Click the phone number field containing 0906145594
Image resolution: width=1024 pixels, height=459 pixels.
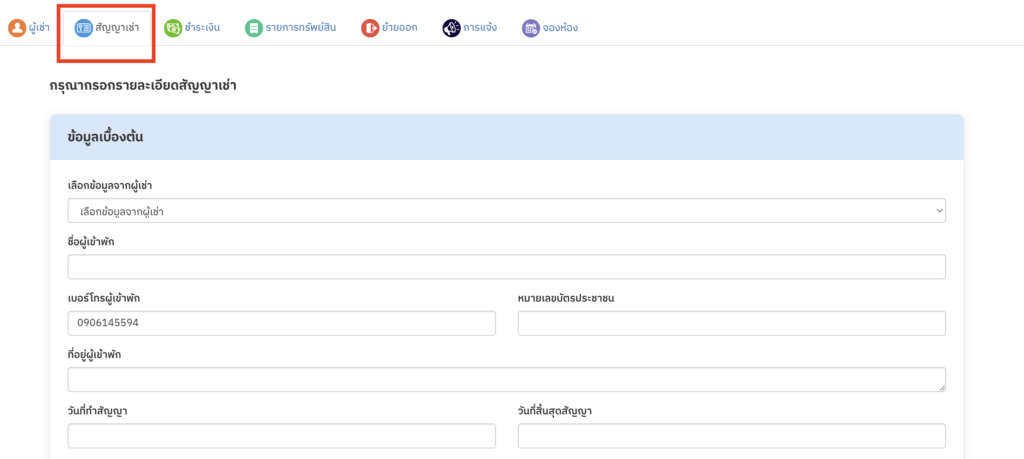281,323
